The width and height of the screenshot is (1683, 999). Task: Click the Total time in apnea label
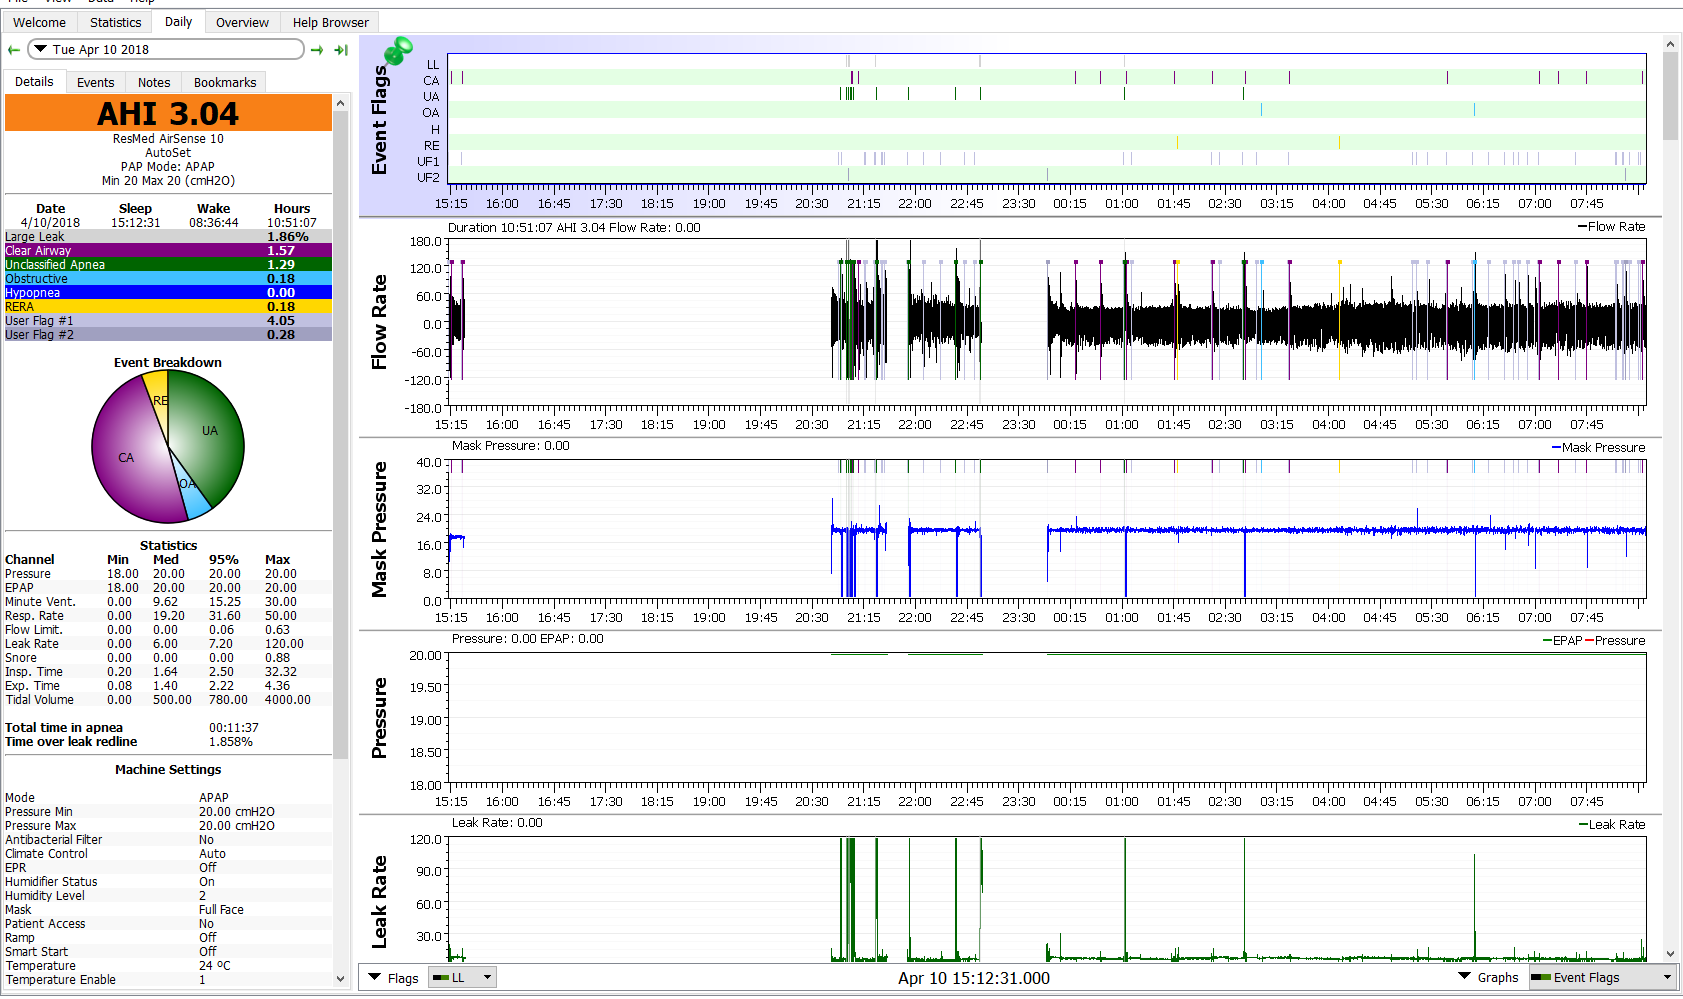click(x=64, y=728)
